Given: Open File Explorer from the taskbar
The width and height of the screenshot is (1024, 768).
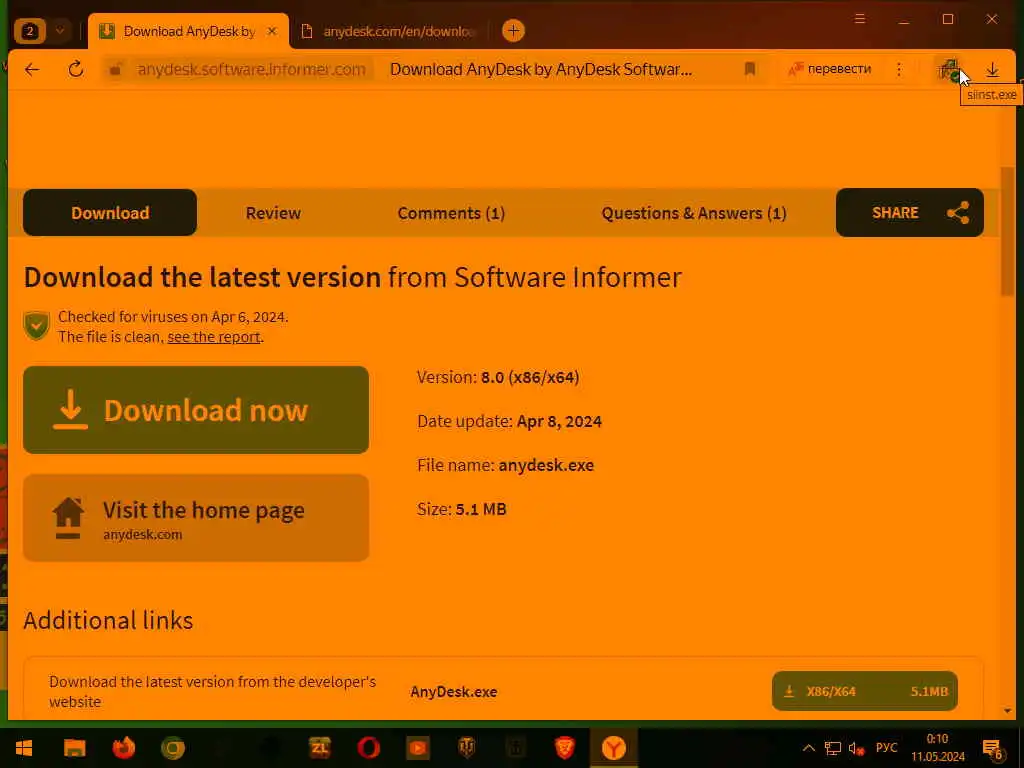Looking at the screenshot, I should pos(74,748).
